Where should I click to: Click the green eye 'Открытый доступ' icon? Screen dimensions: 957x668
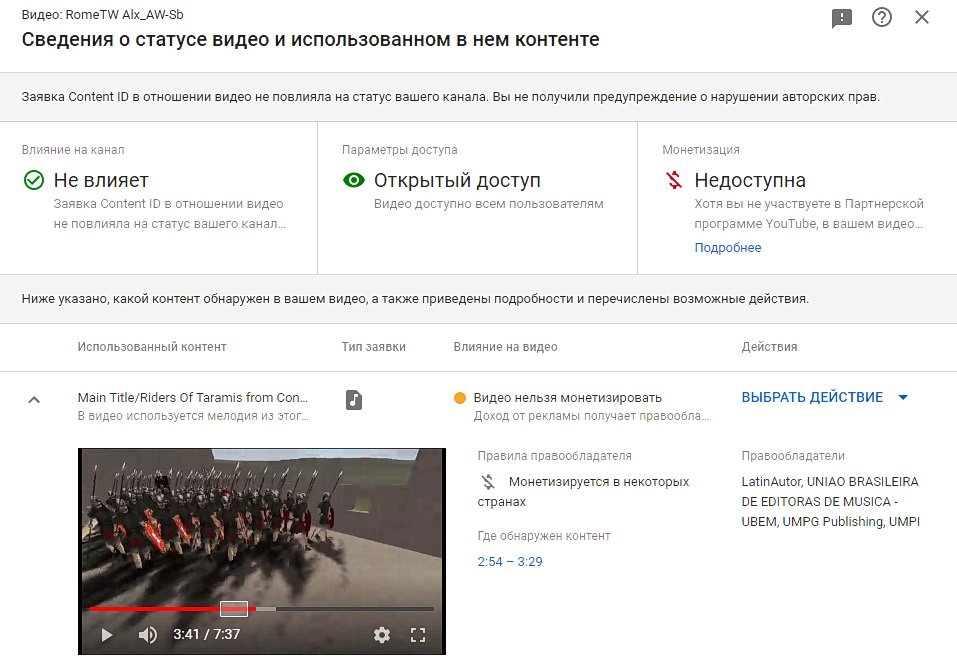pyautogui.click(x=354, y=180)
